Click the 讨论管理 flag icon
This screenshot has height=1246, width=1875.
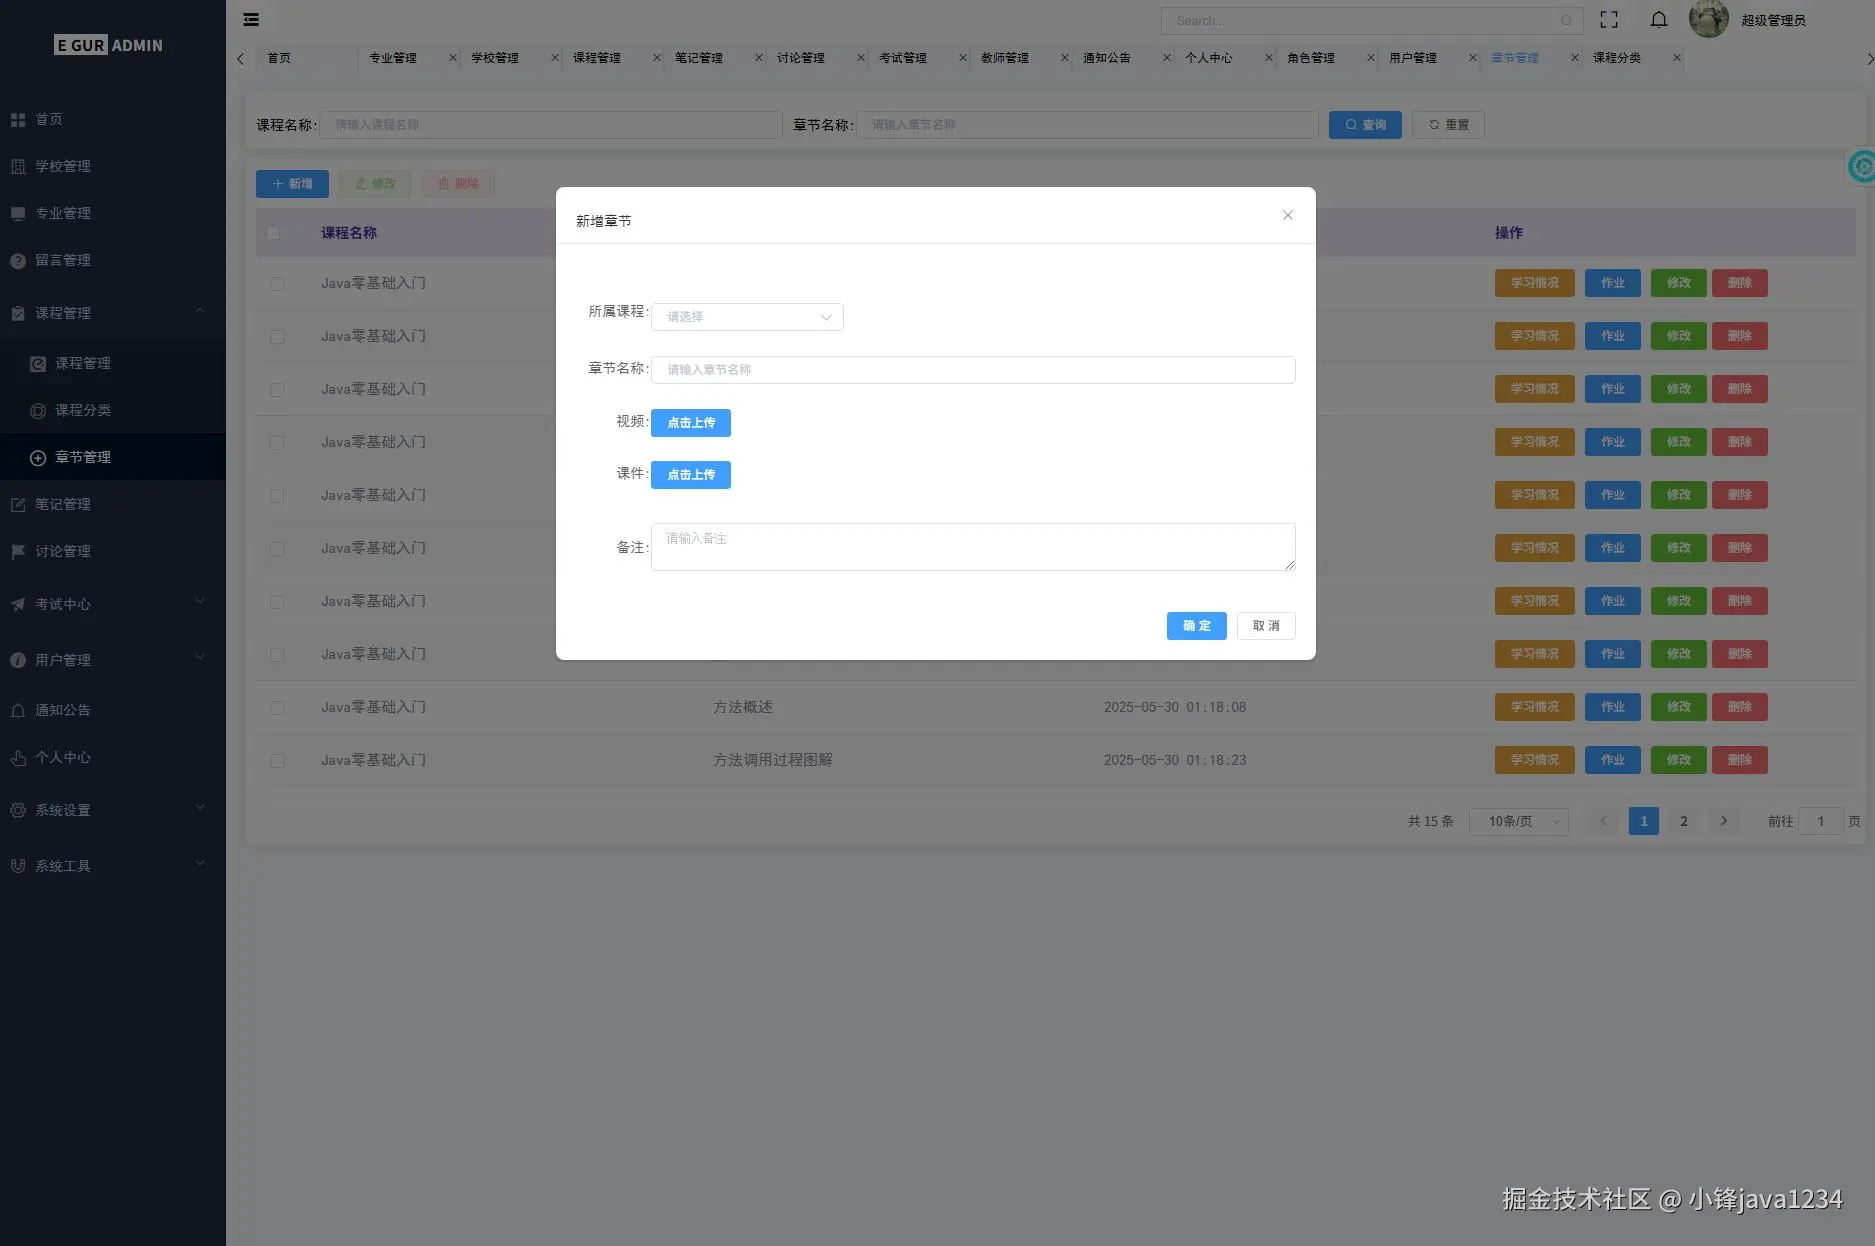(18, 551)
